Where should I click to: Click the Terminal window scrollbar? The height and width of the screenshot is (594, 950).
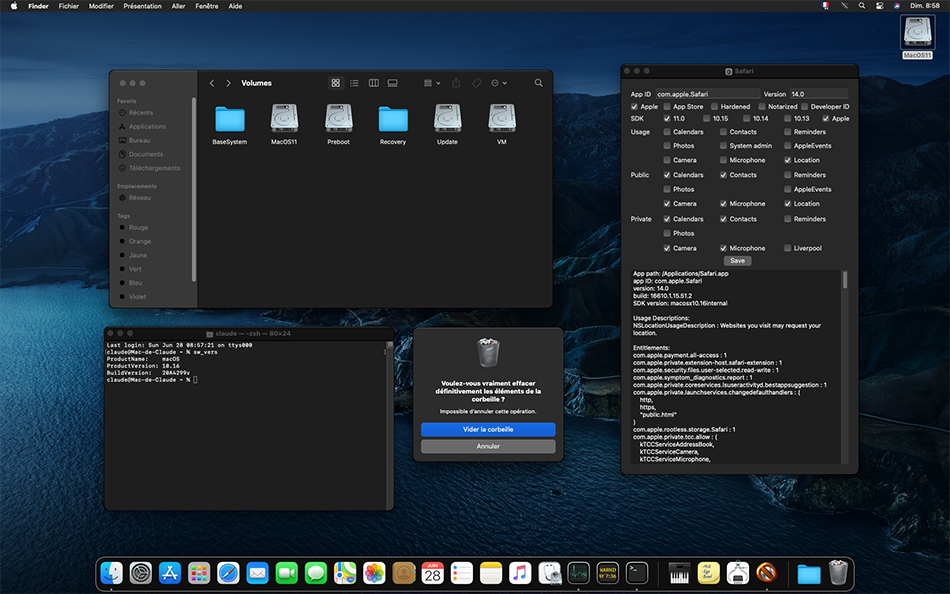pyautogui.click(x=390, y=425)
